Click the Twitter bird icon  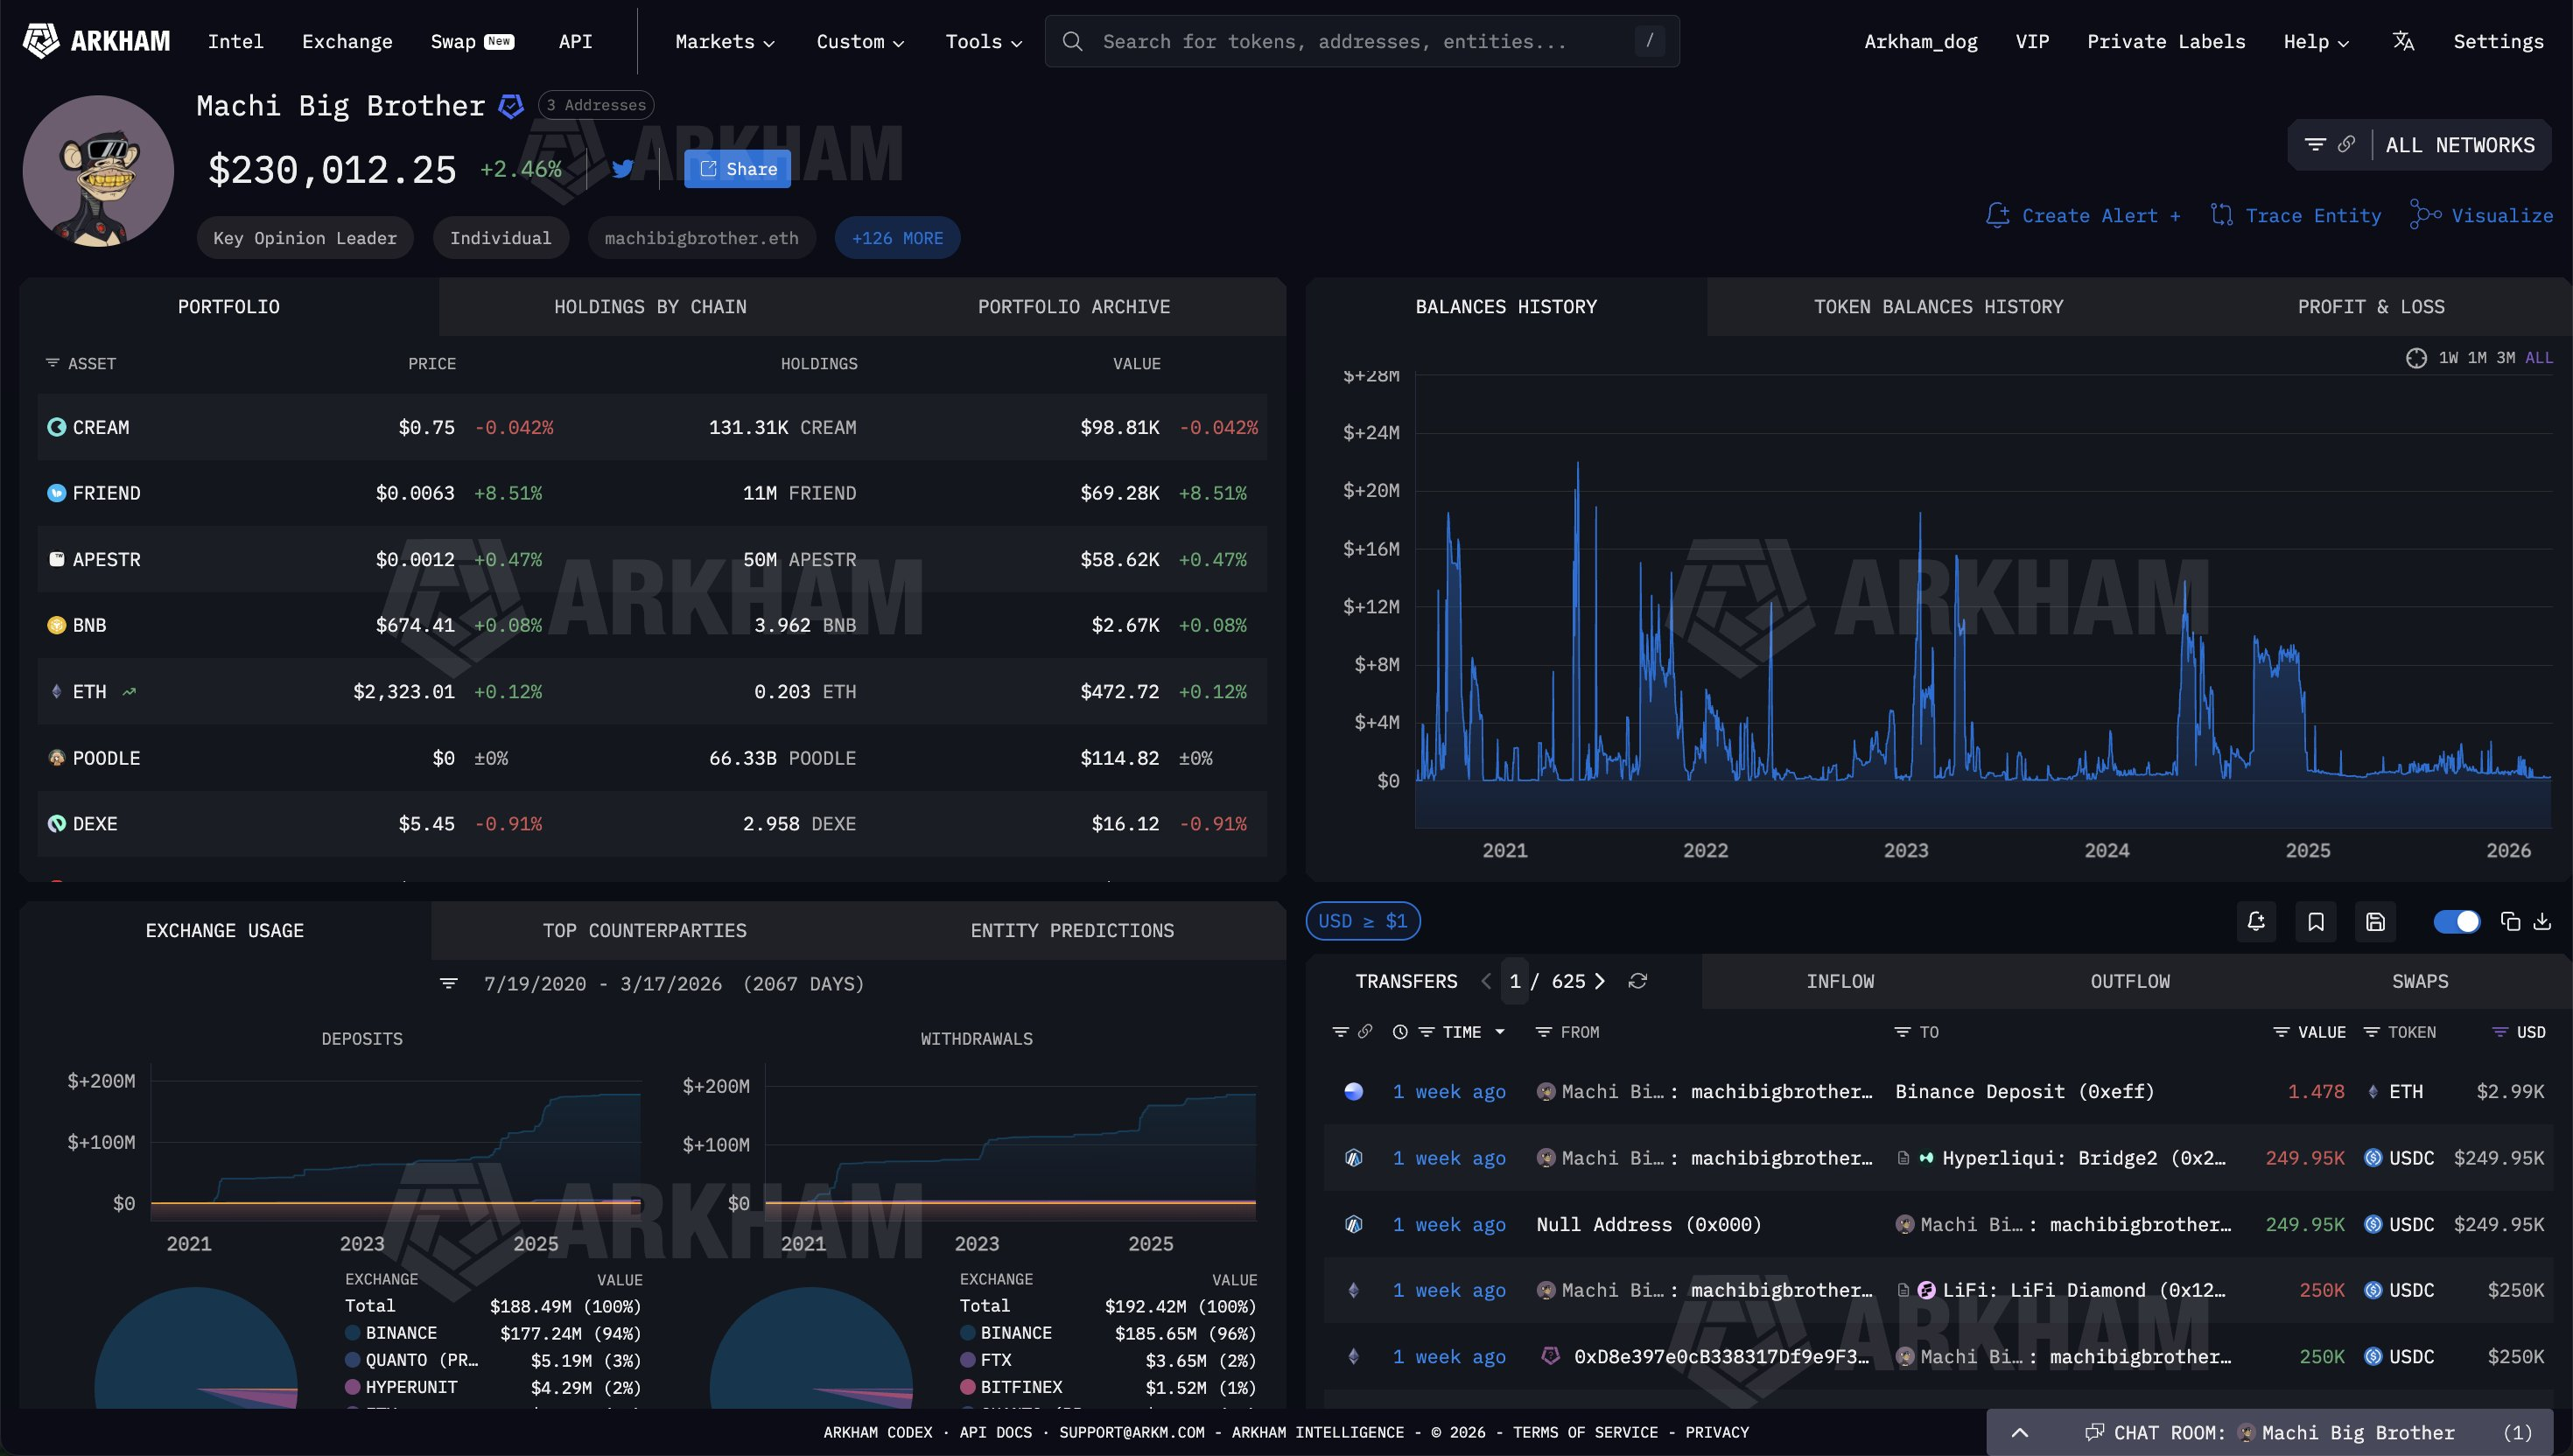[622, 169]
